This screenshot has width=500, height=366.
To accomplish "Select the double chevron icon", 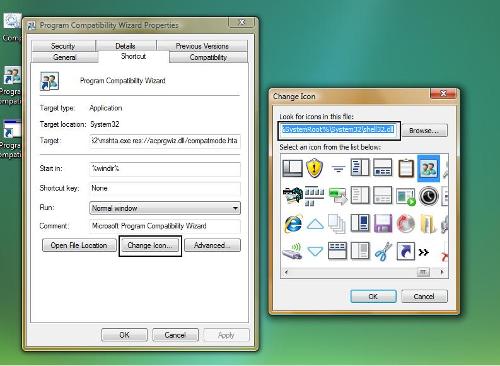I will tap(424, 252).
